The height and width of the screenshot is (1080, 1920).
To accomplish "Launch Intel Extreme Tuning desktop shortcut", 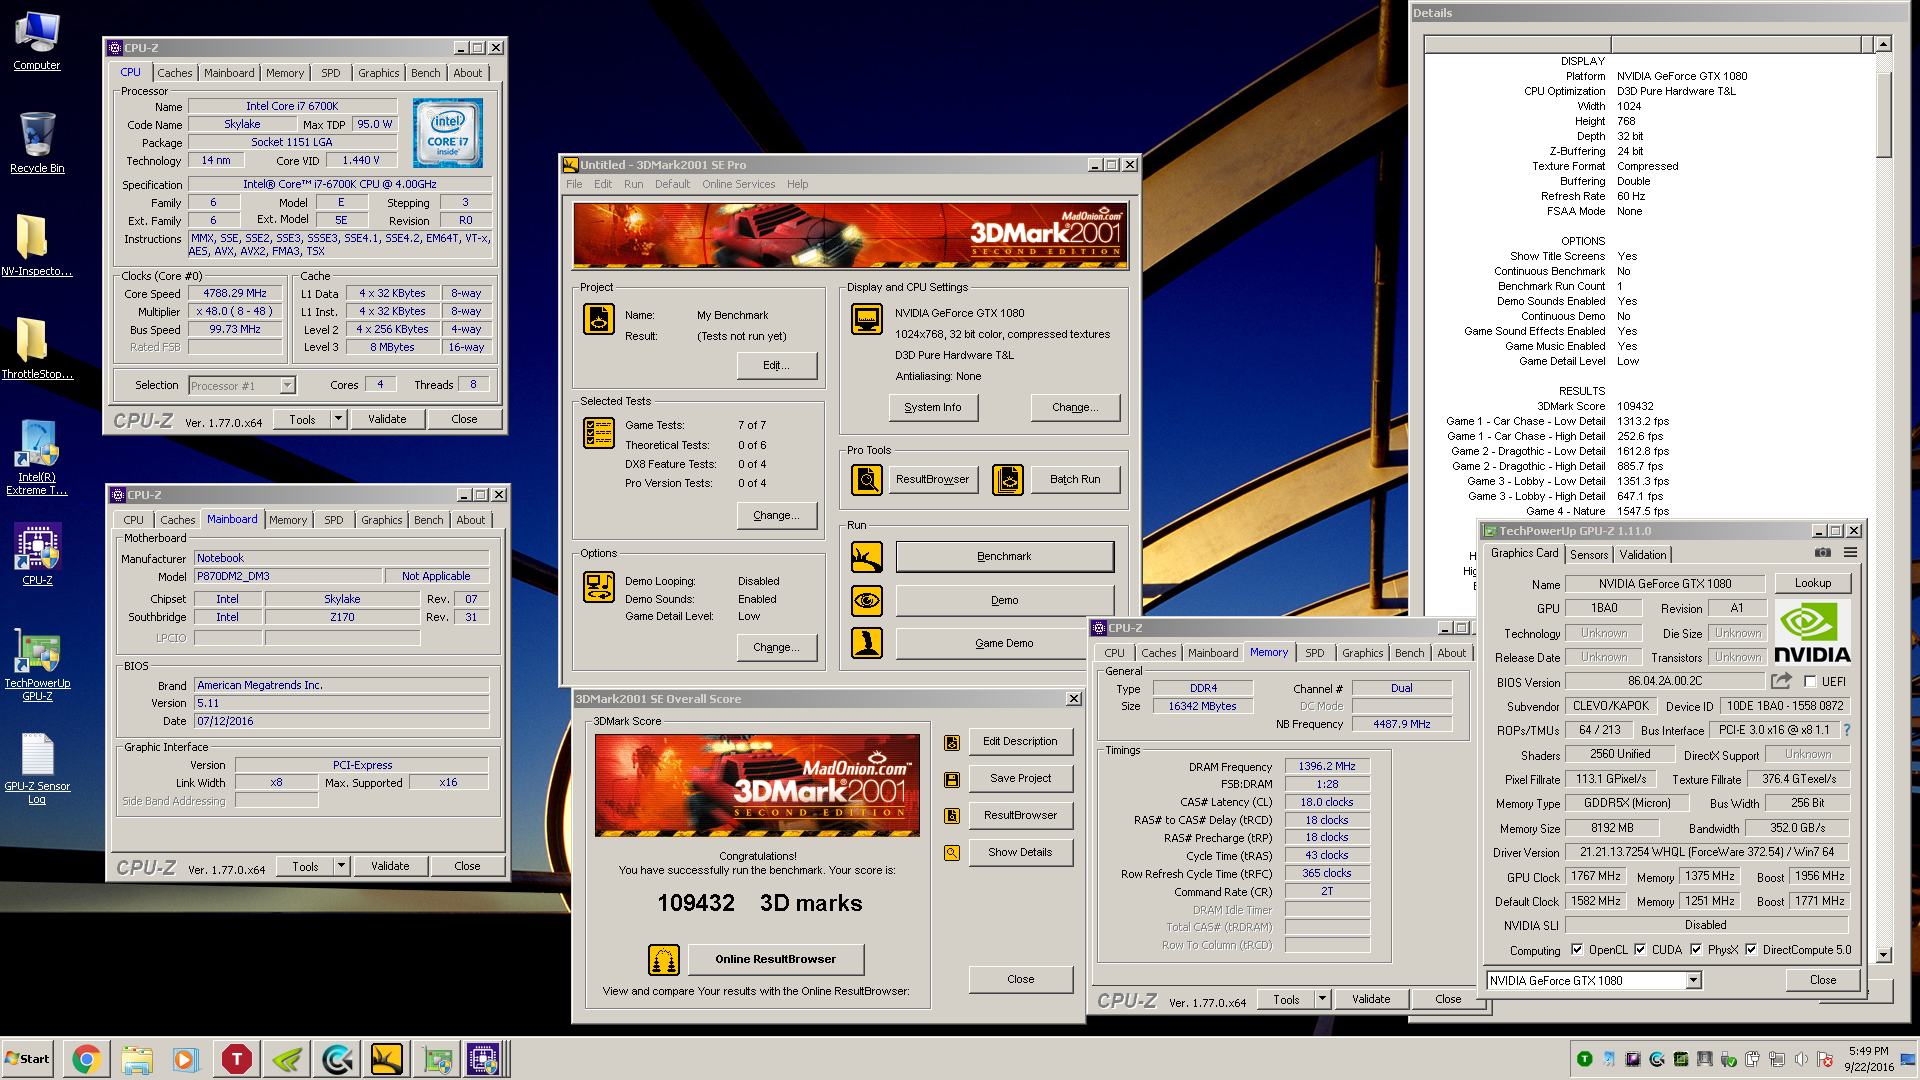I will tap(37, 457).
